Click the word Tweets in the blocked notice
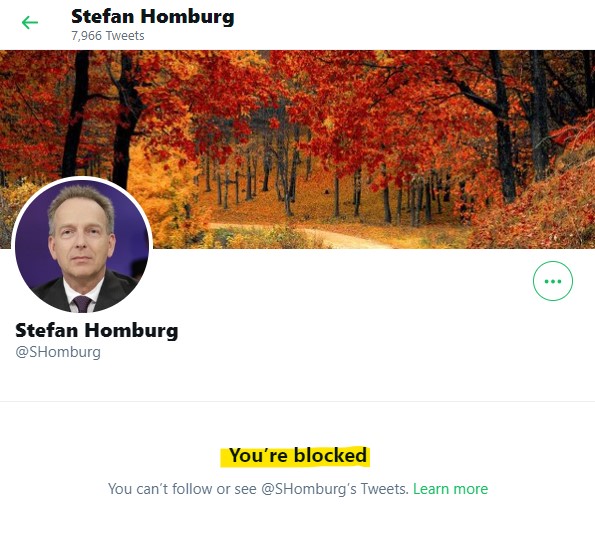The width and height of the screenshot is (595, 533). click(384, 489)
